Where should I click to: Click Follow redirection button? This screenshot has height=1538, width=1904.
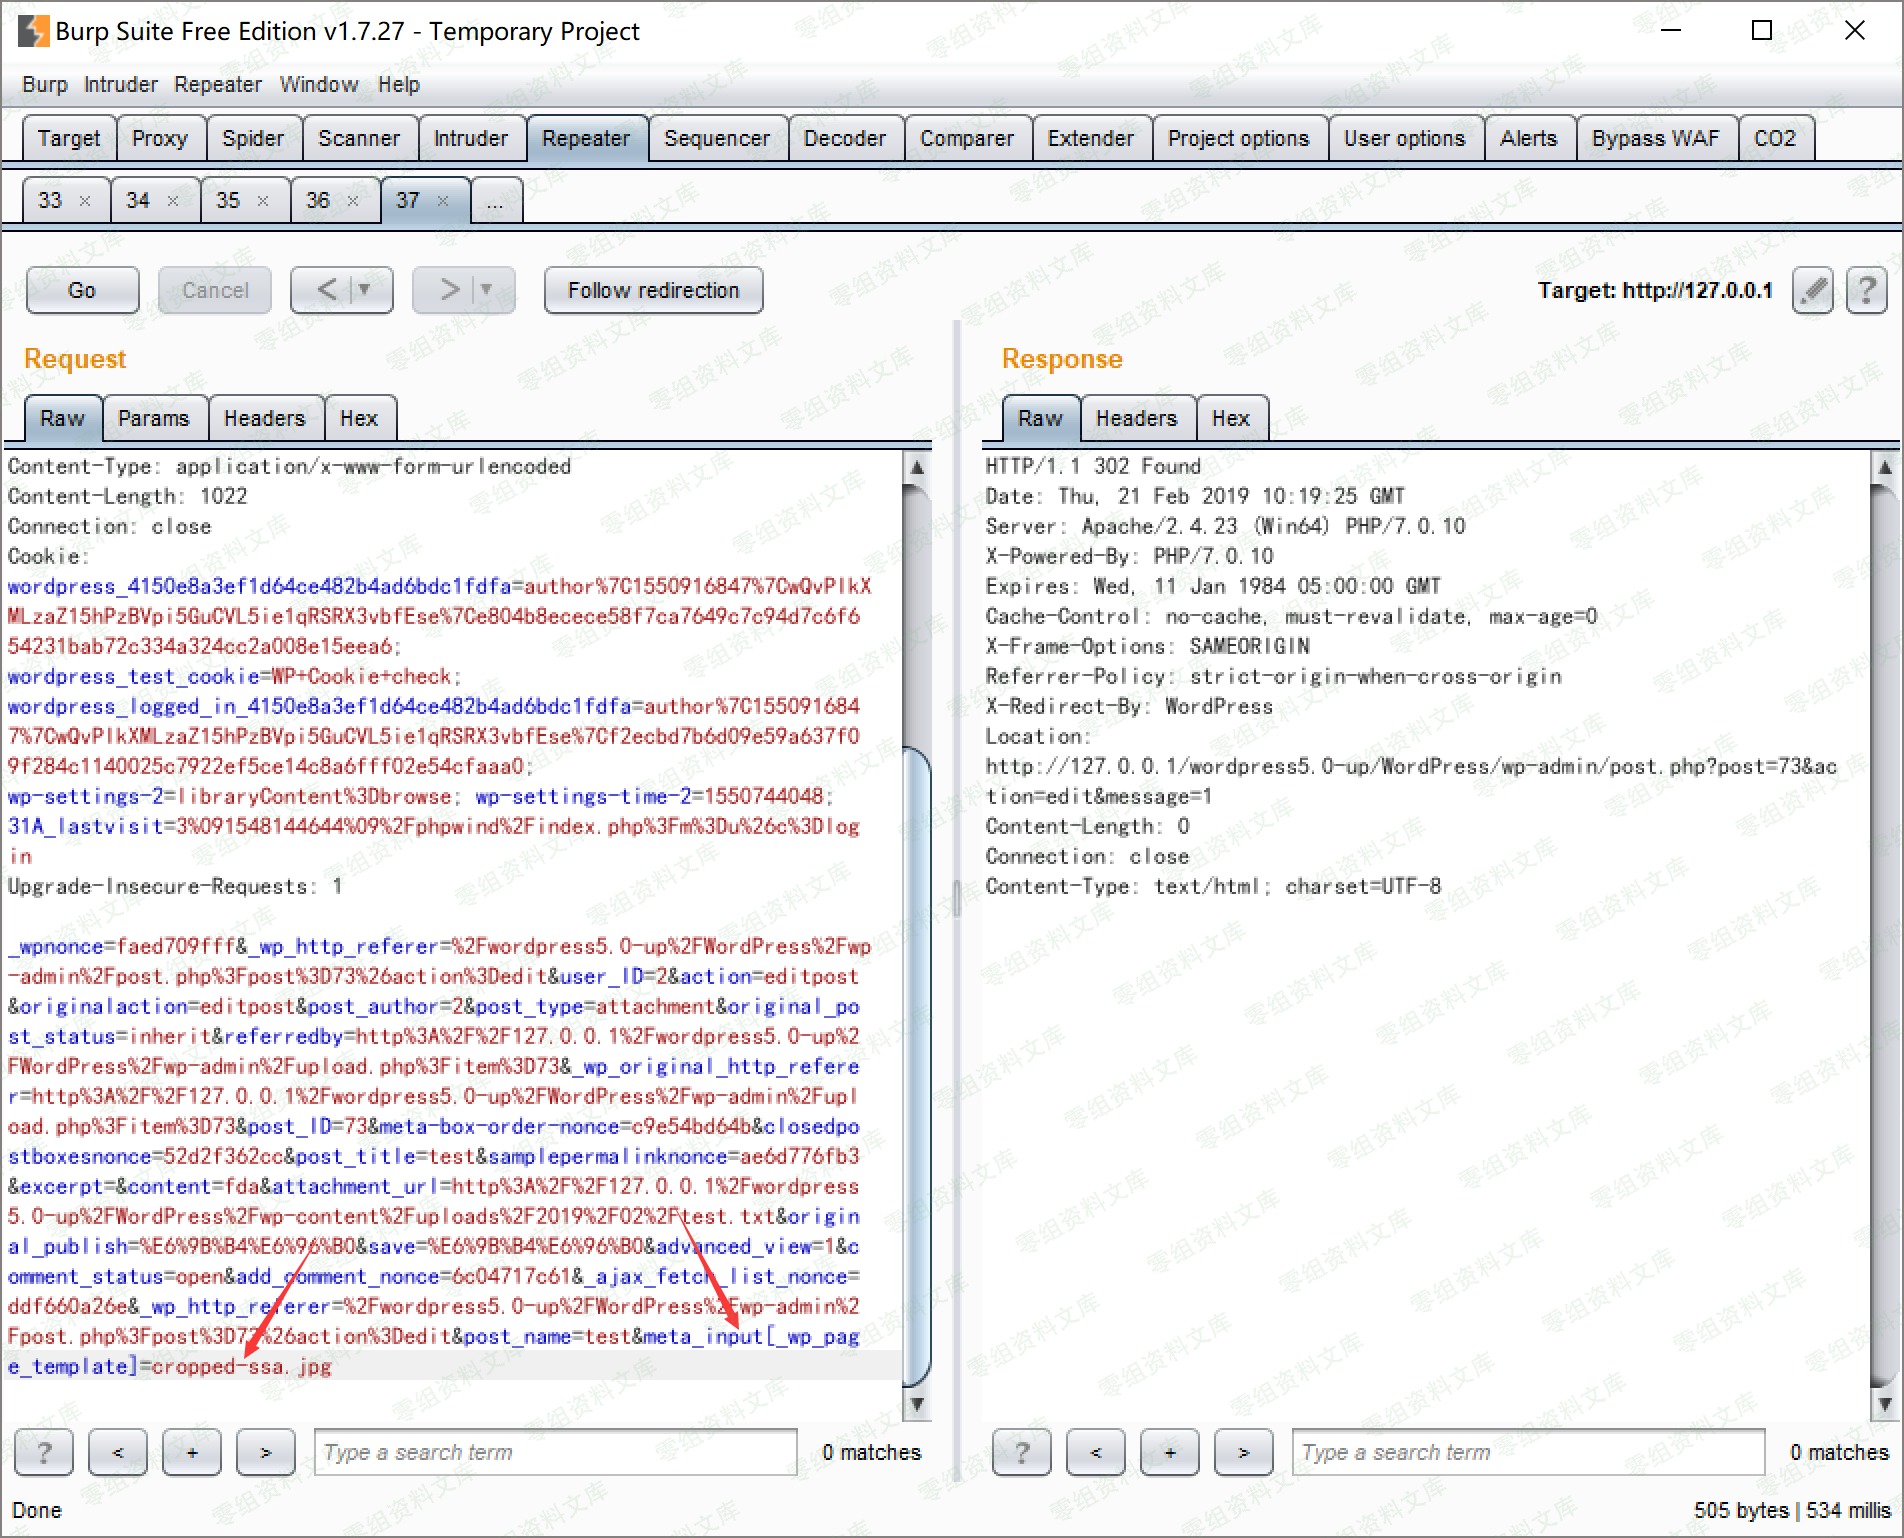pyautogui.click(x=653, y=290)
